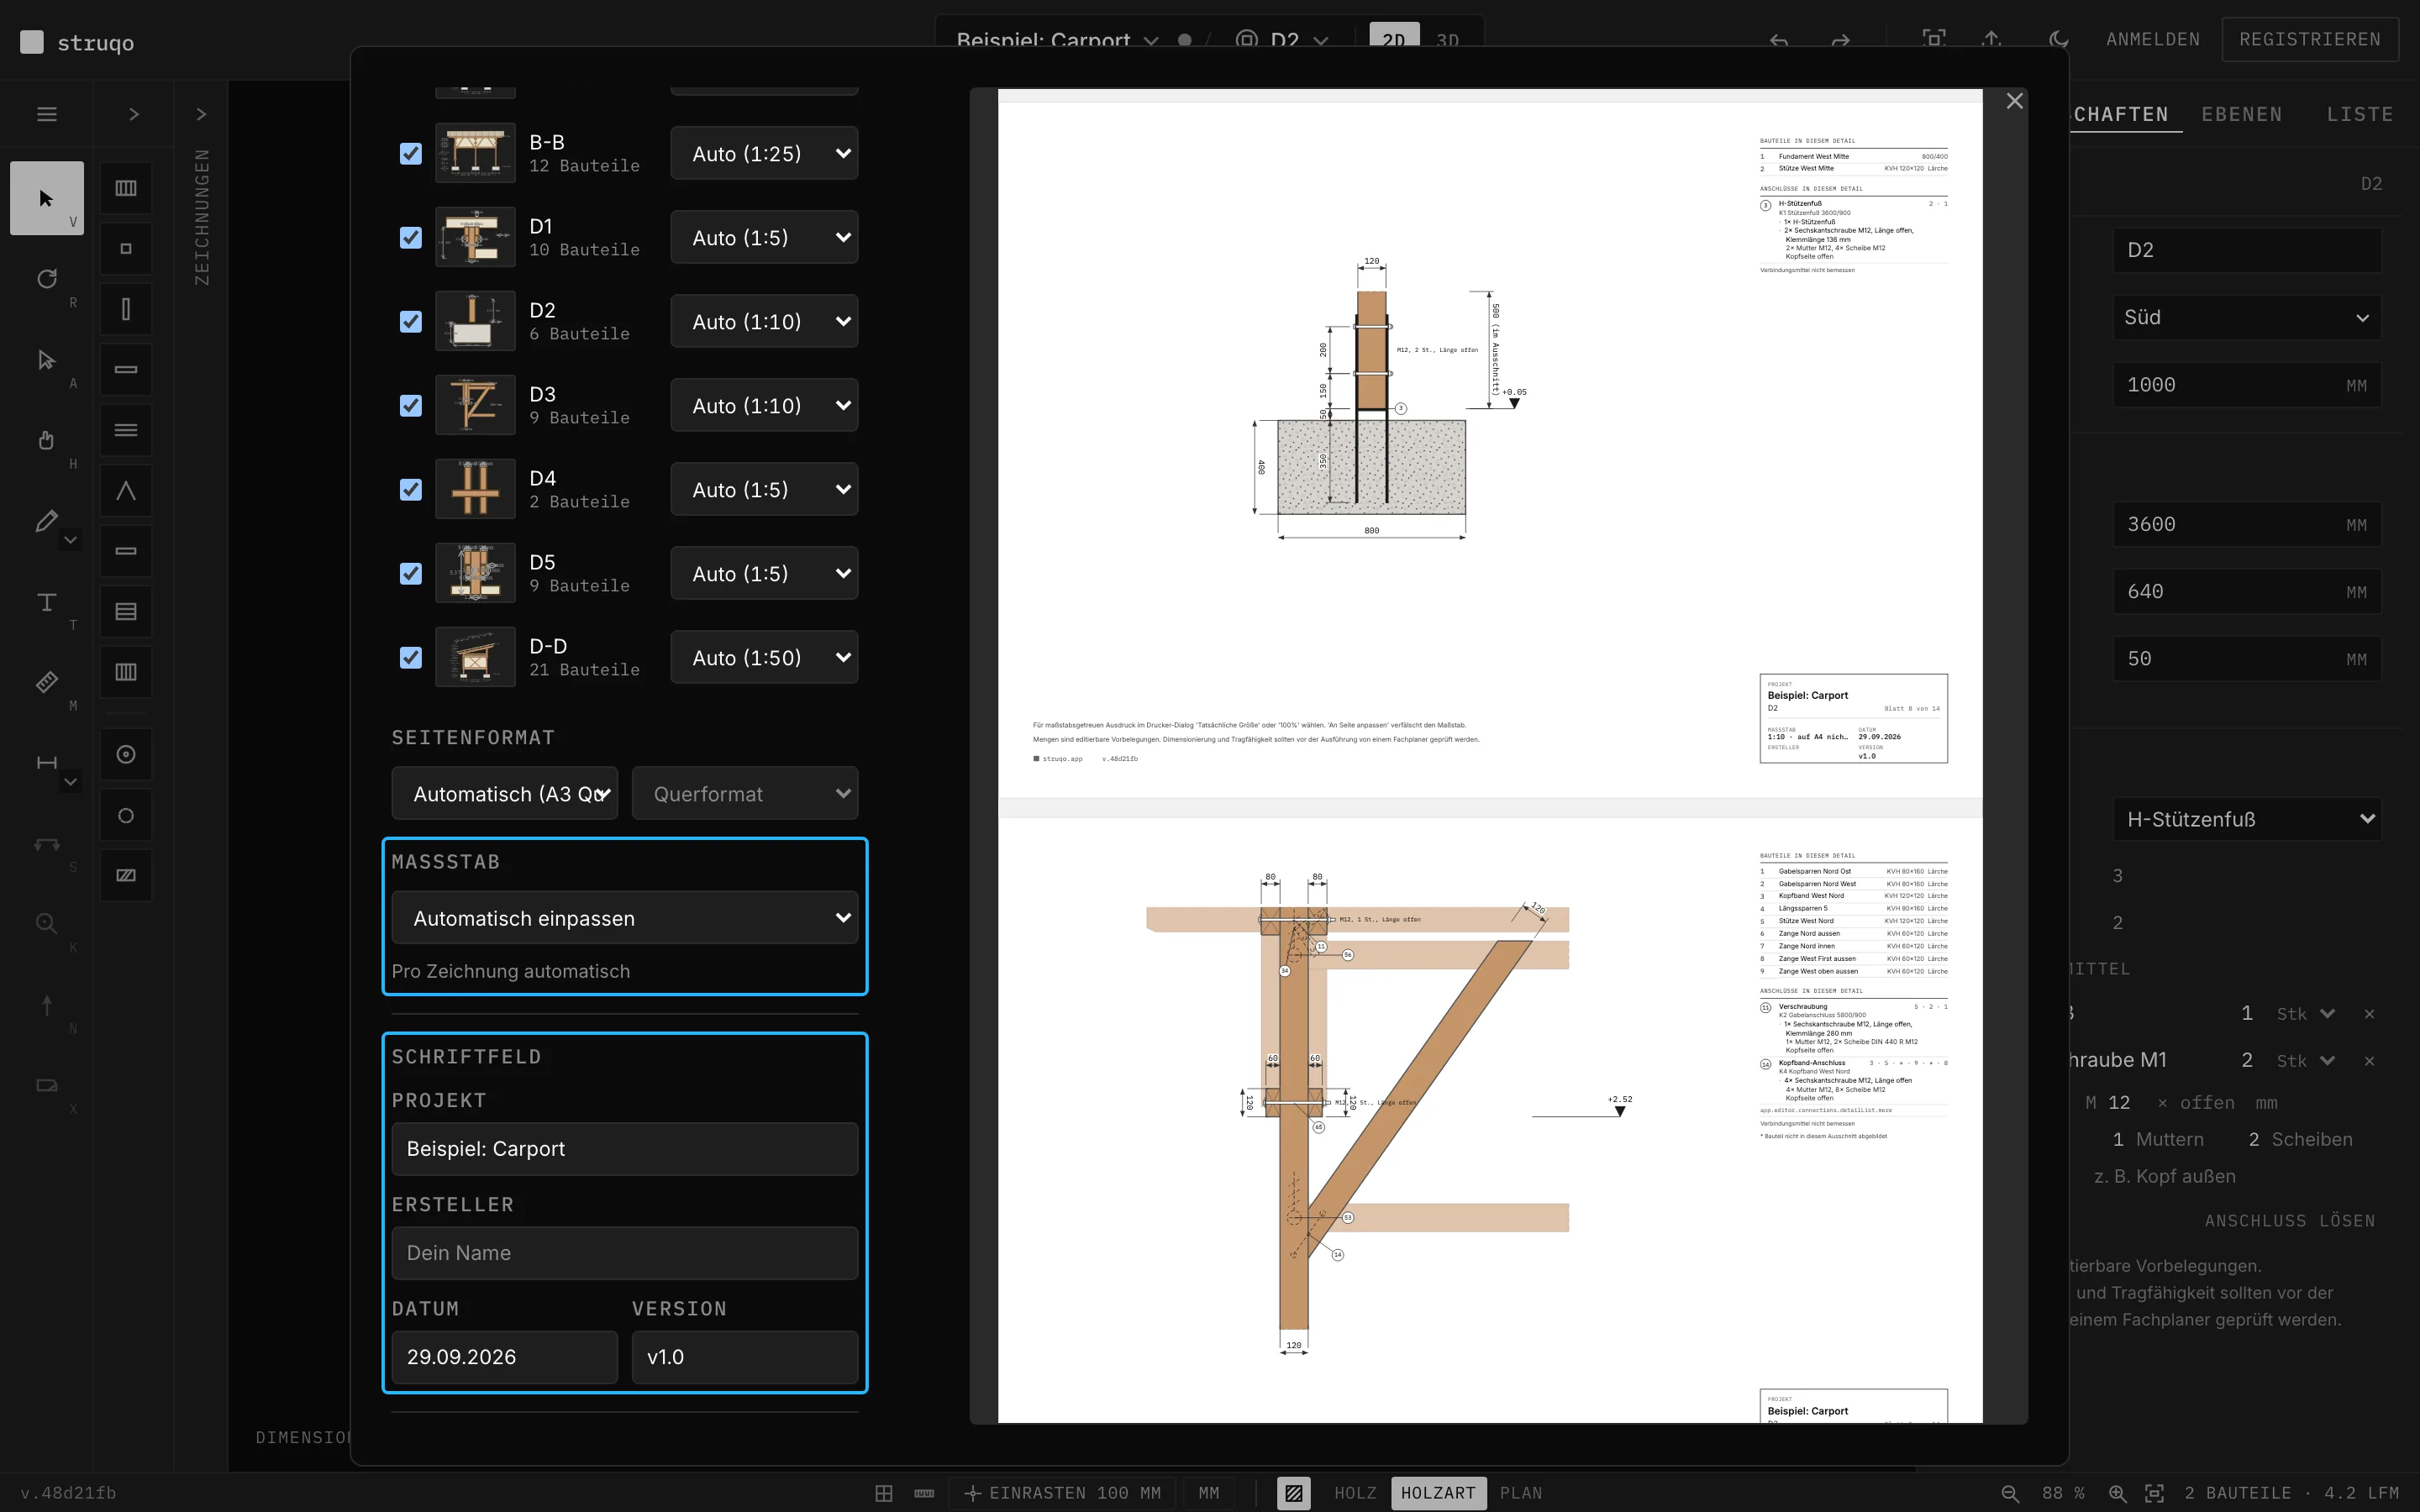Open the hamburger menu
This screenshot has width=2420, height=1512.
pyautogui.click(x=47, y=114)
